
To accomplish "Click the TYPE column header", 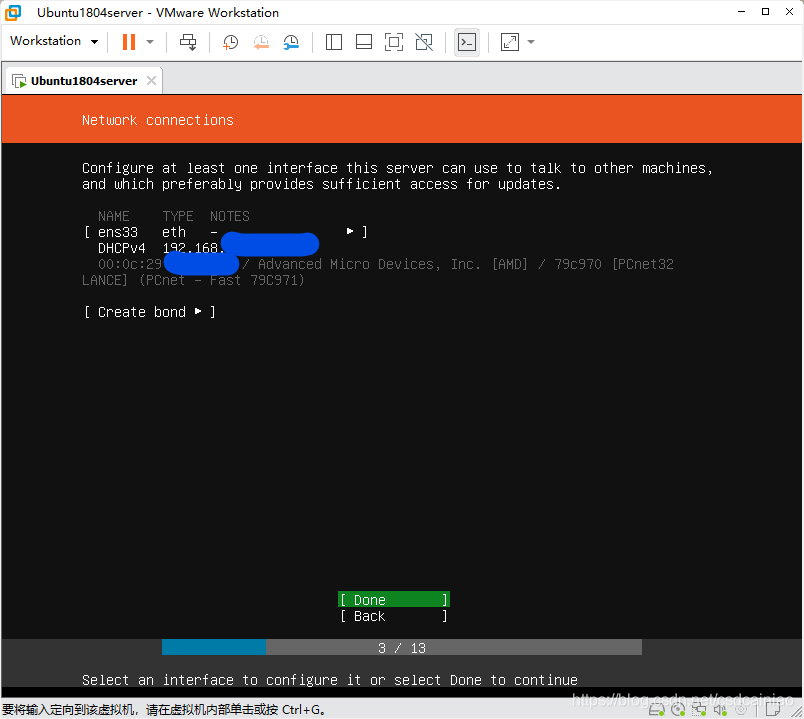I will (x=177, y=216).
